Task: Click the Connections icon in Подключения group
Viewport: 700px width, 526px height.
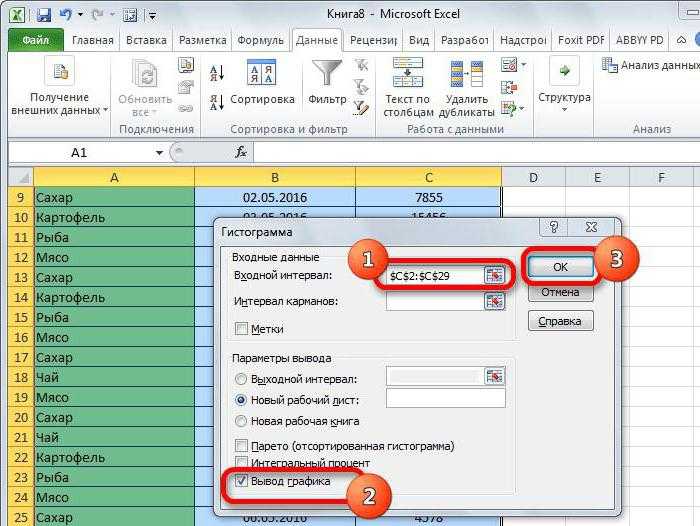Action: point(186,65)
